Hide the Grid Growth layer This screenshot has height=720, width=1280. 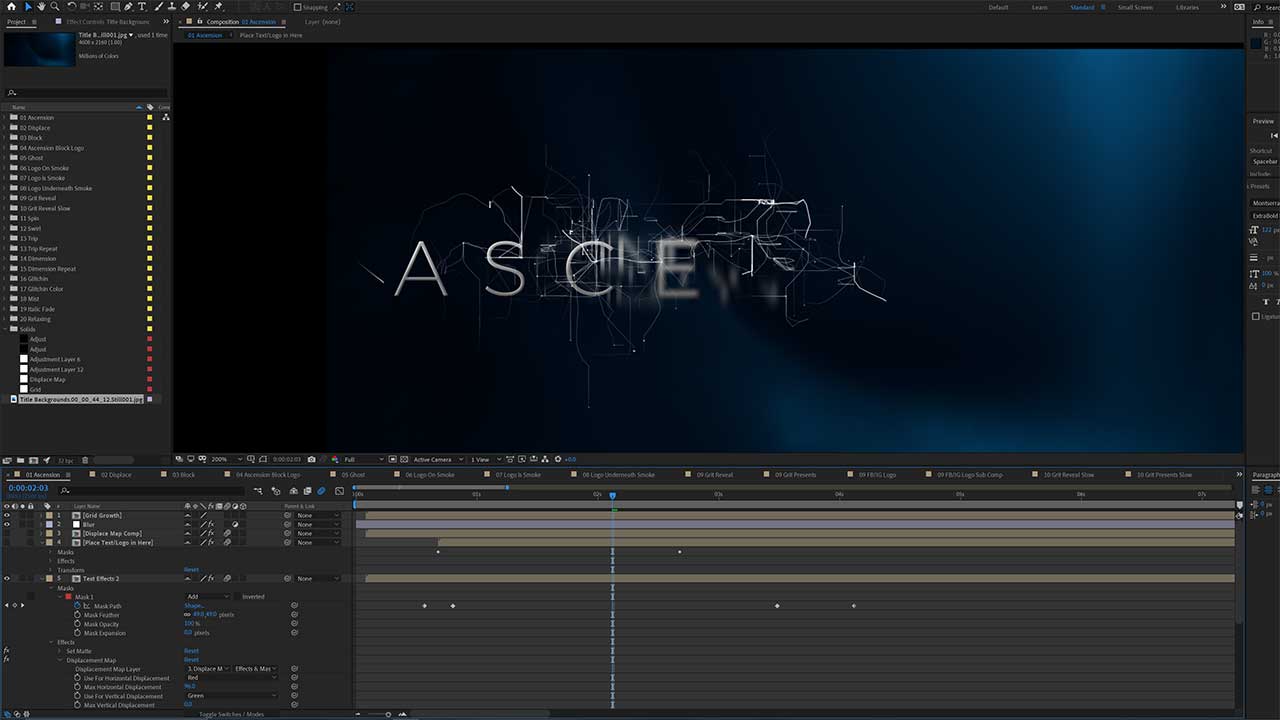pyautogui.click(x=7, y=515)
